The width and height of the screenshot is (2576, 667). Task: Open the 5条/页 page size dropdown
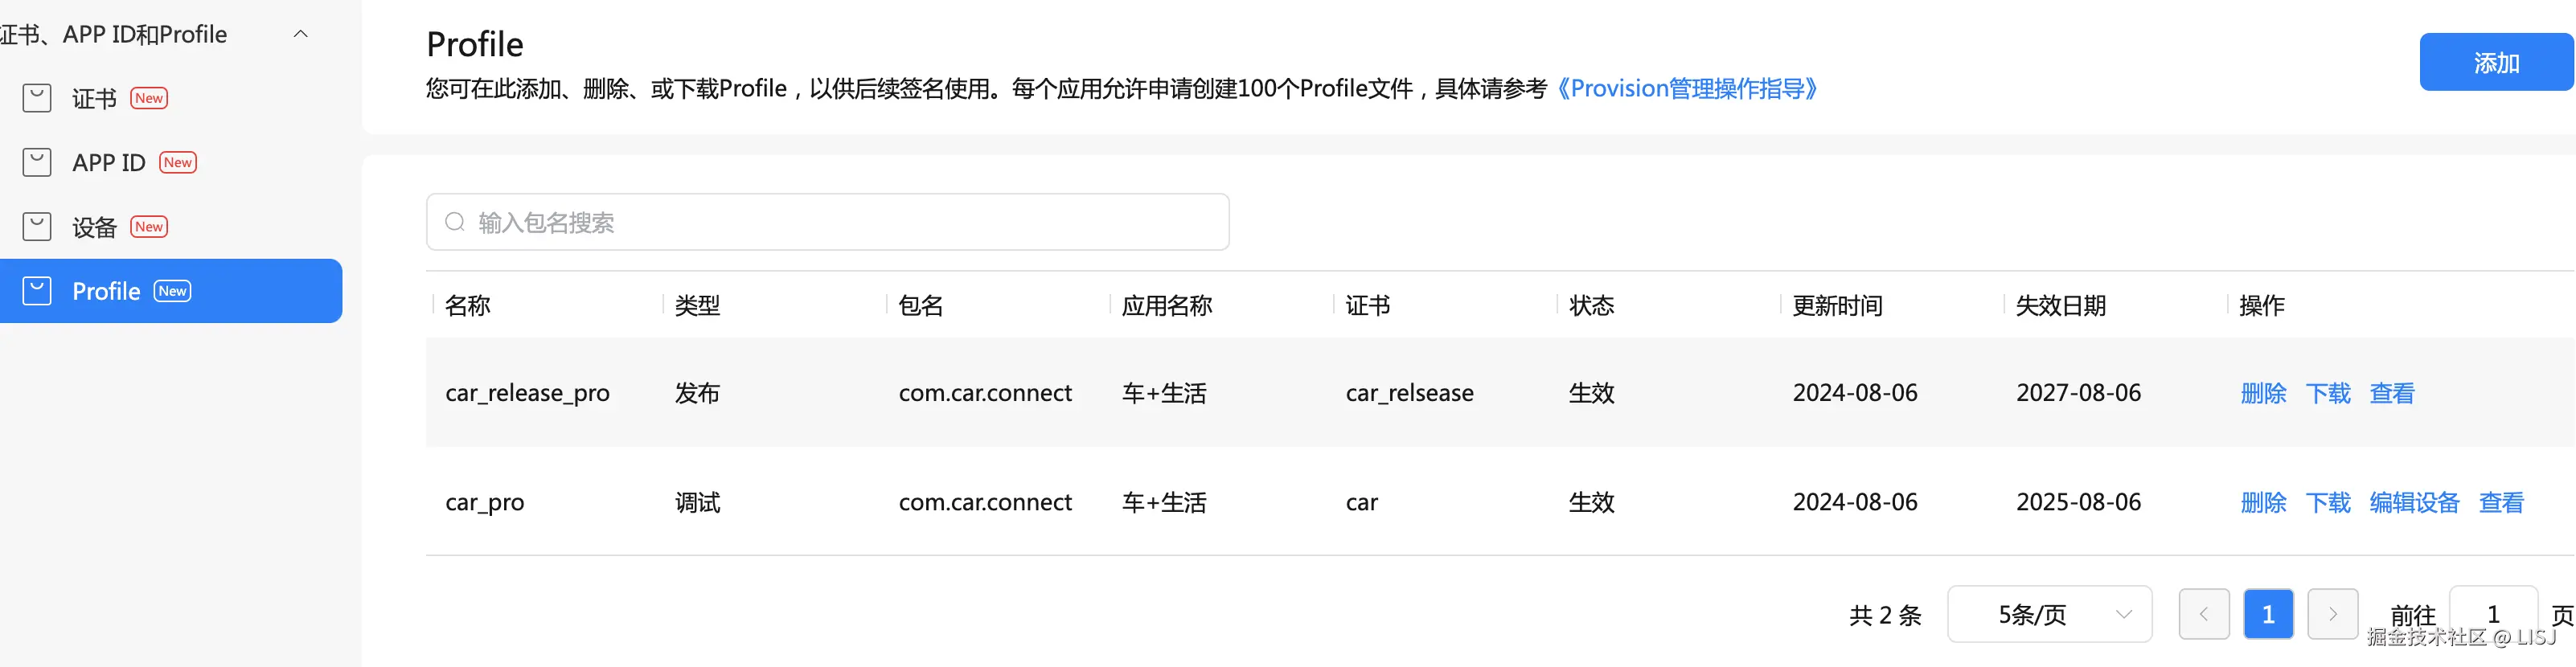[2049, 614]
